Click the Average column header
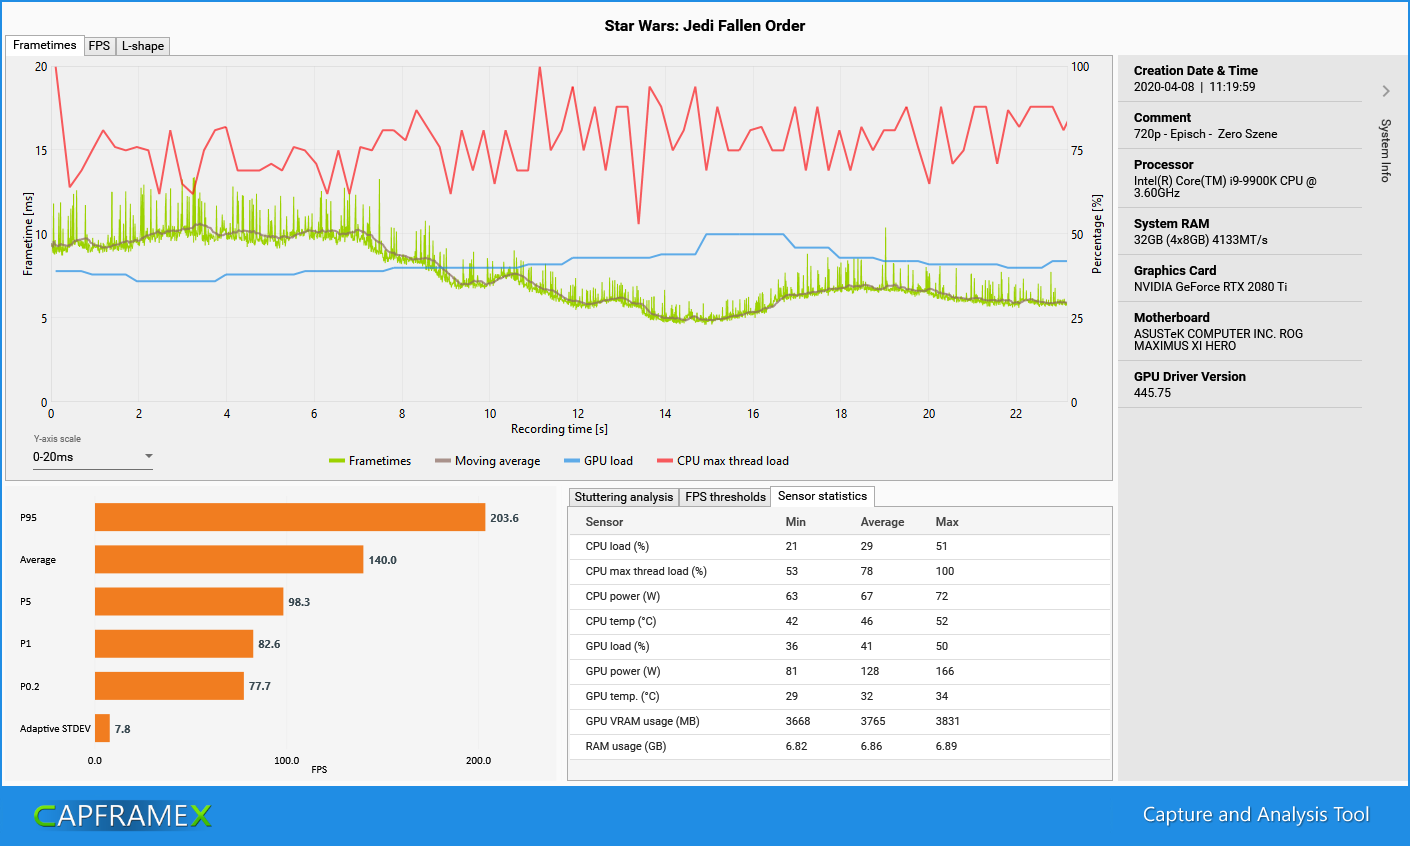Viewport: 1410px width, 846px height. tap(882, 522)
